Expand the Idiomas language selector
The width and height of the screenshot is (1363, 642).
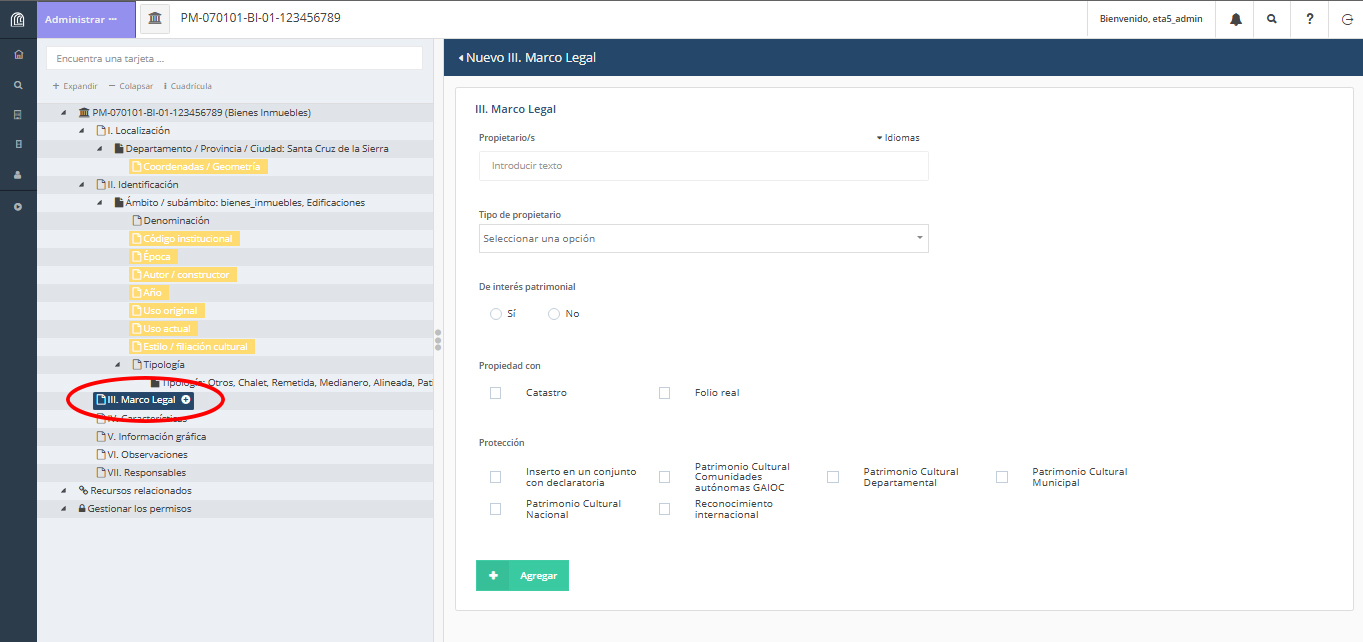[x=898, y=138]
